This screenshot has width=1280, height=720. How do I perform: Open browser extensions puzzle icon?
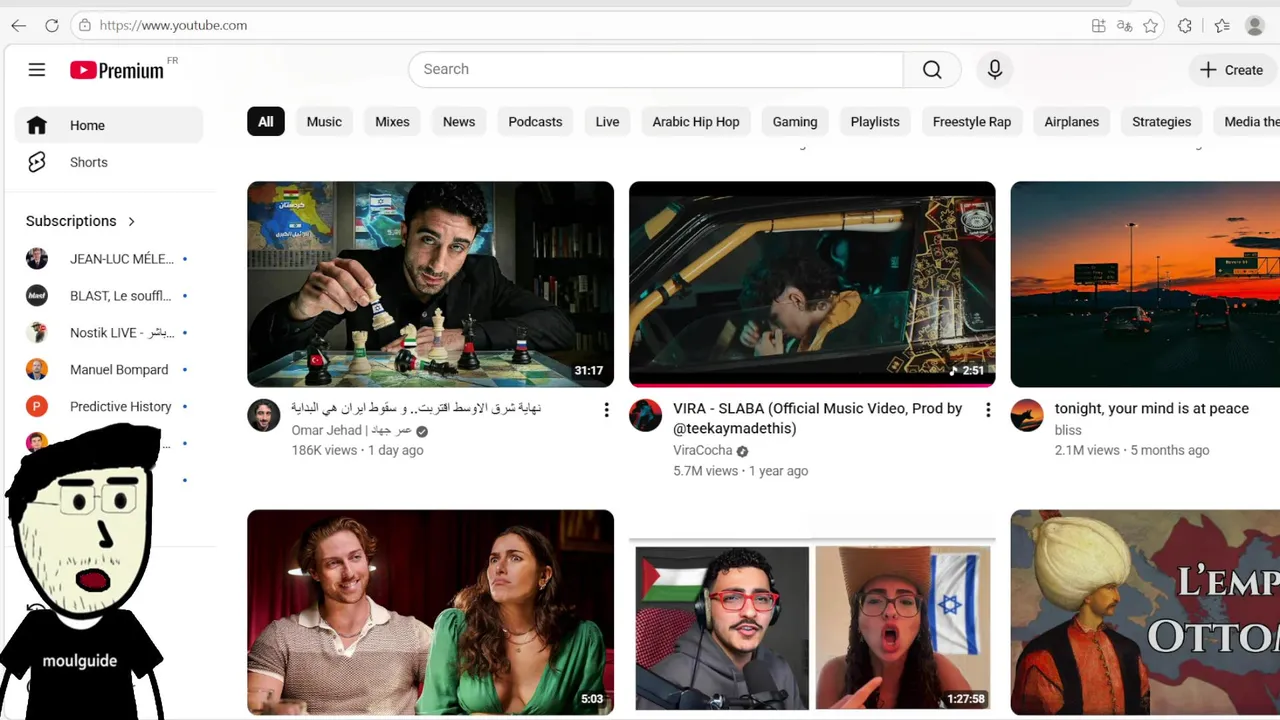[1185, 26]
